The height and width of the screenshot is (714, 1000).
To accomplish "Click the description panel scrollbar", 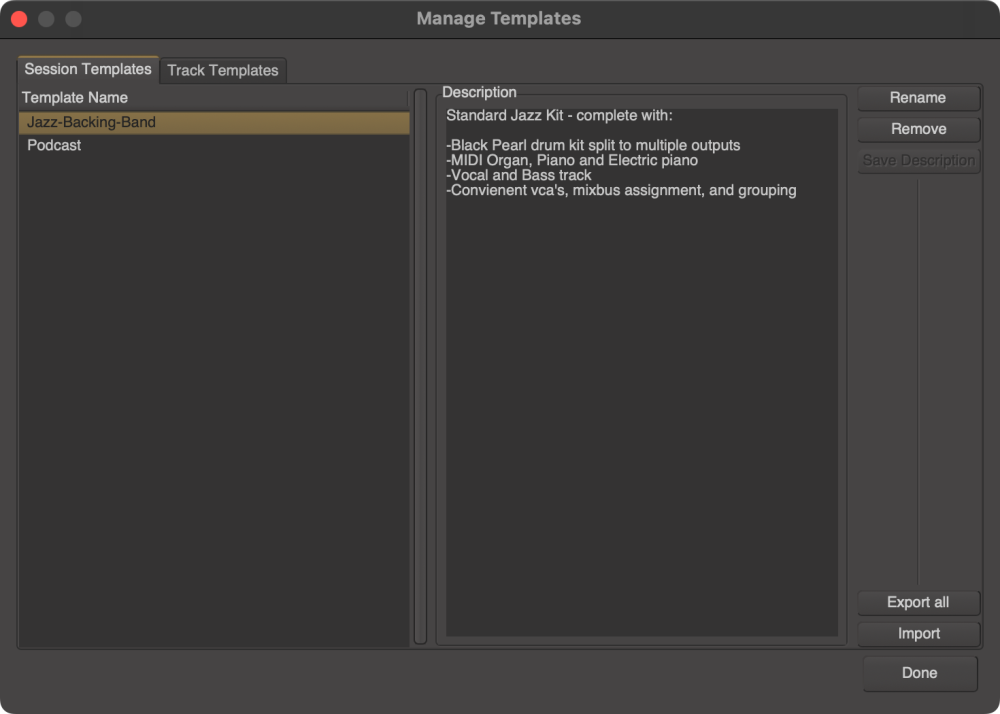I will tap(843, 370).
